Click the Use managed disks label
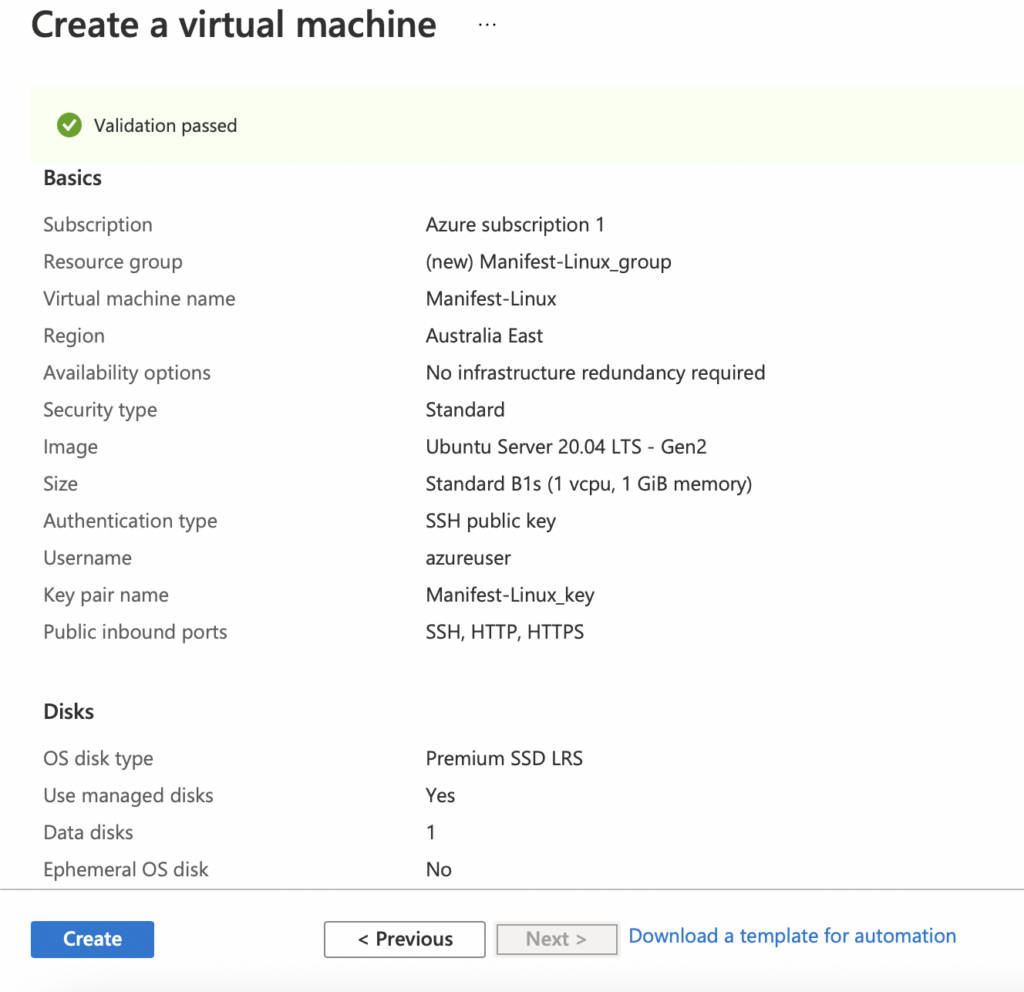This screenshot has width=1024, height=992. (128, 796)
